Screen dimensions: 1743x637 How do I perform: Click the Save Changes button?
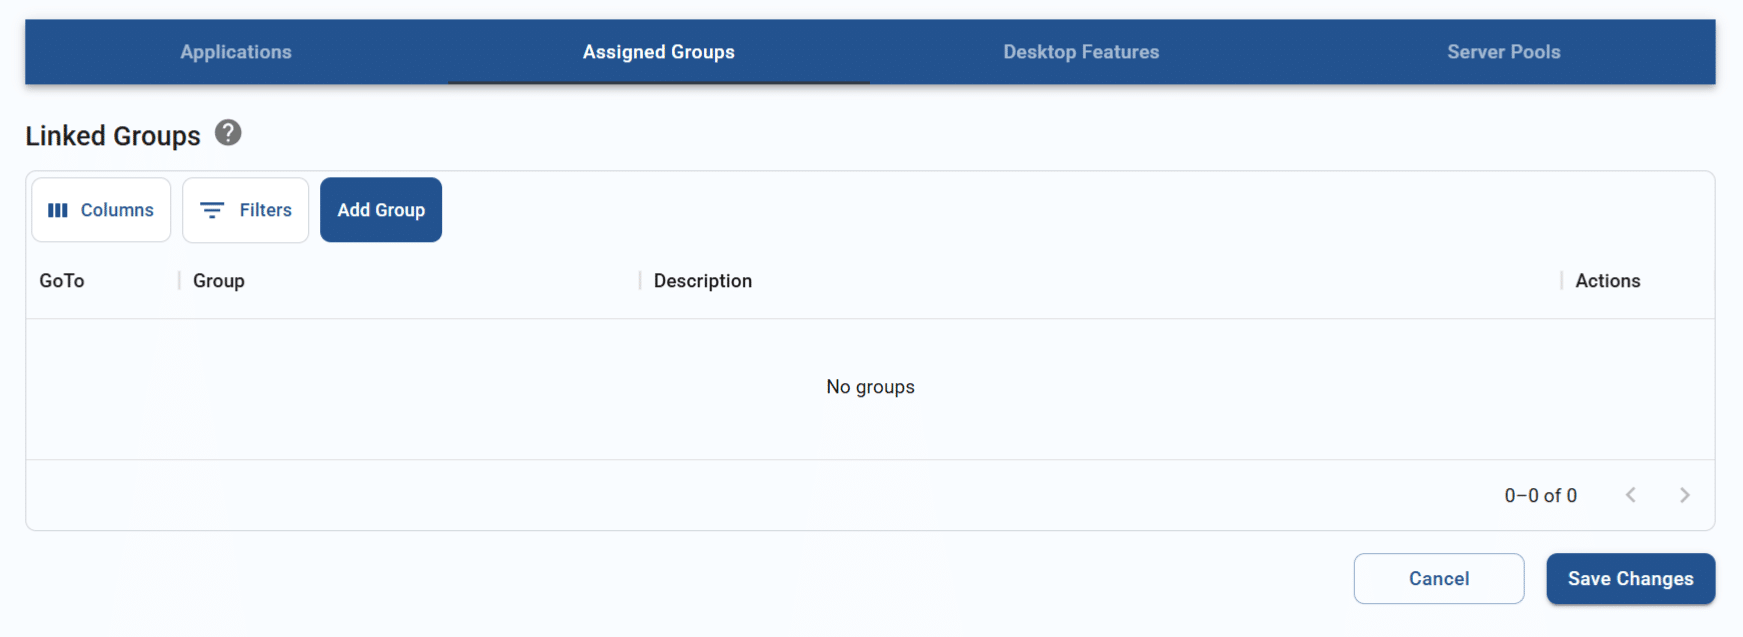tap(1630, 578)
